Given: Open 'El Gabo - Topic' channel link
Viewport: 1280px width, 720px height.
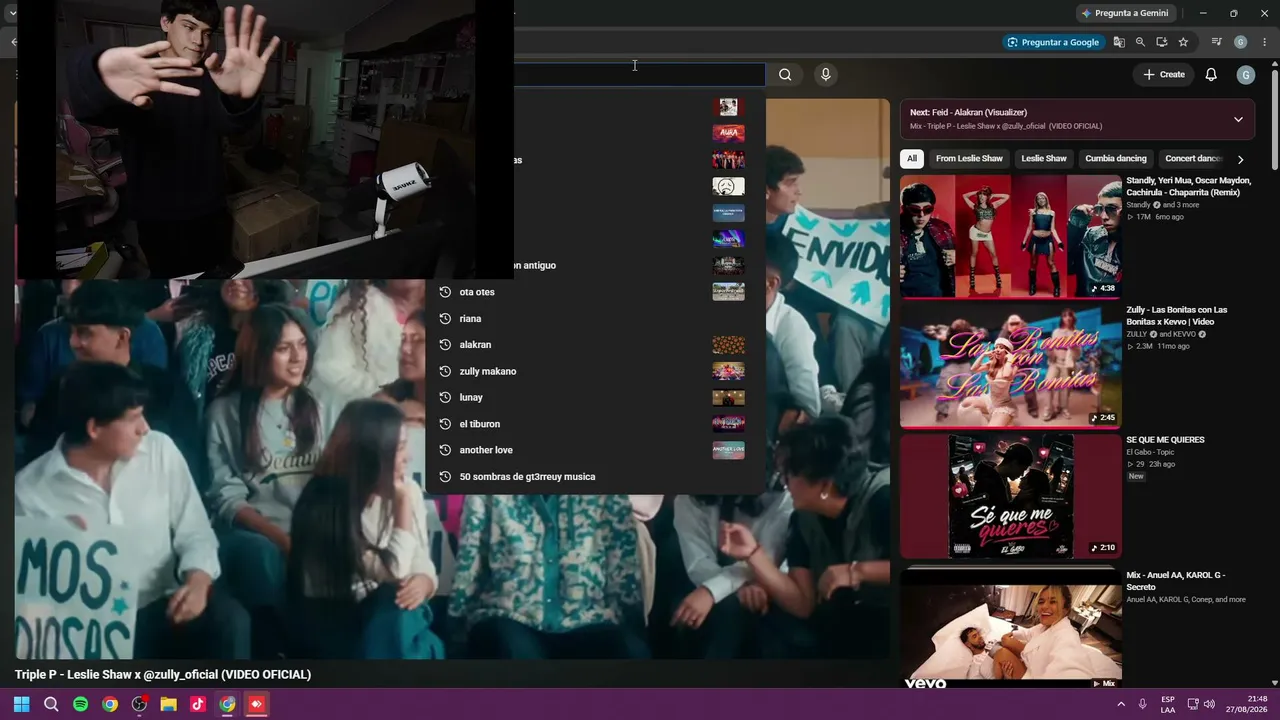Looking at the screenshot, I should pos(1151,452).
